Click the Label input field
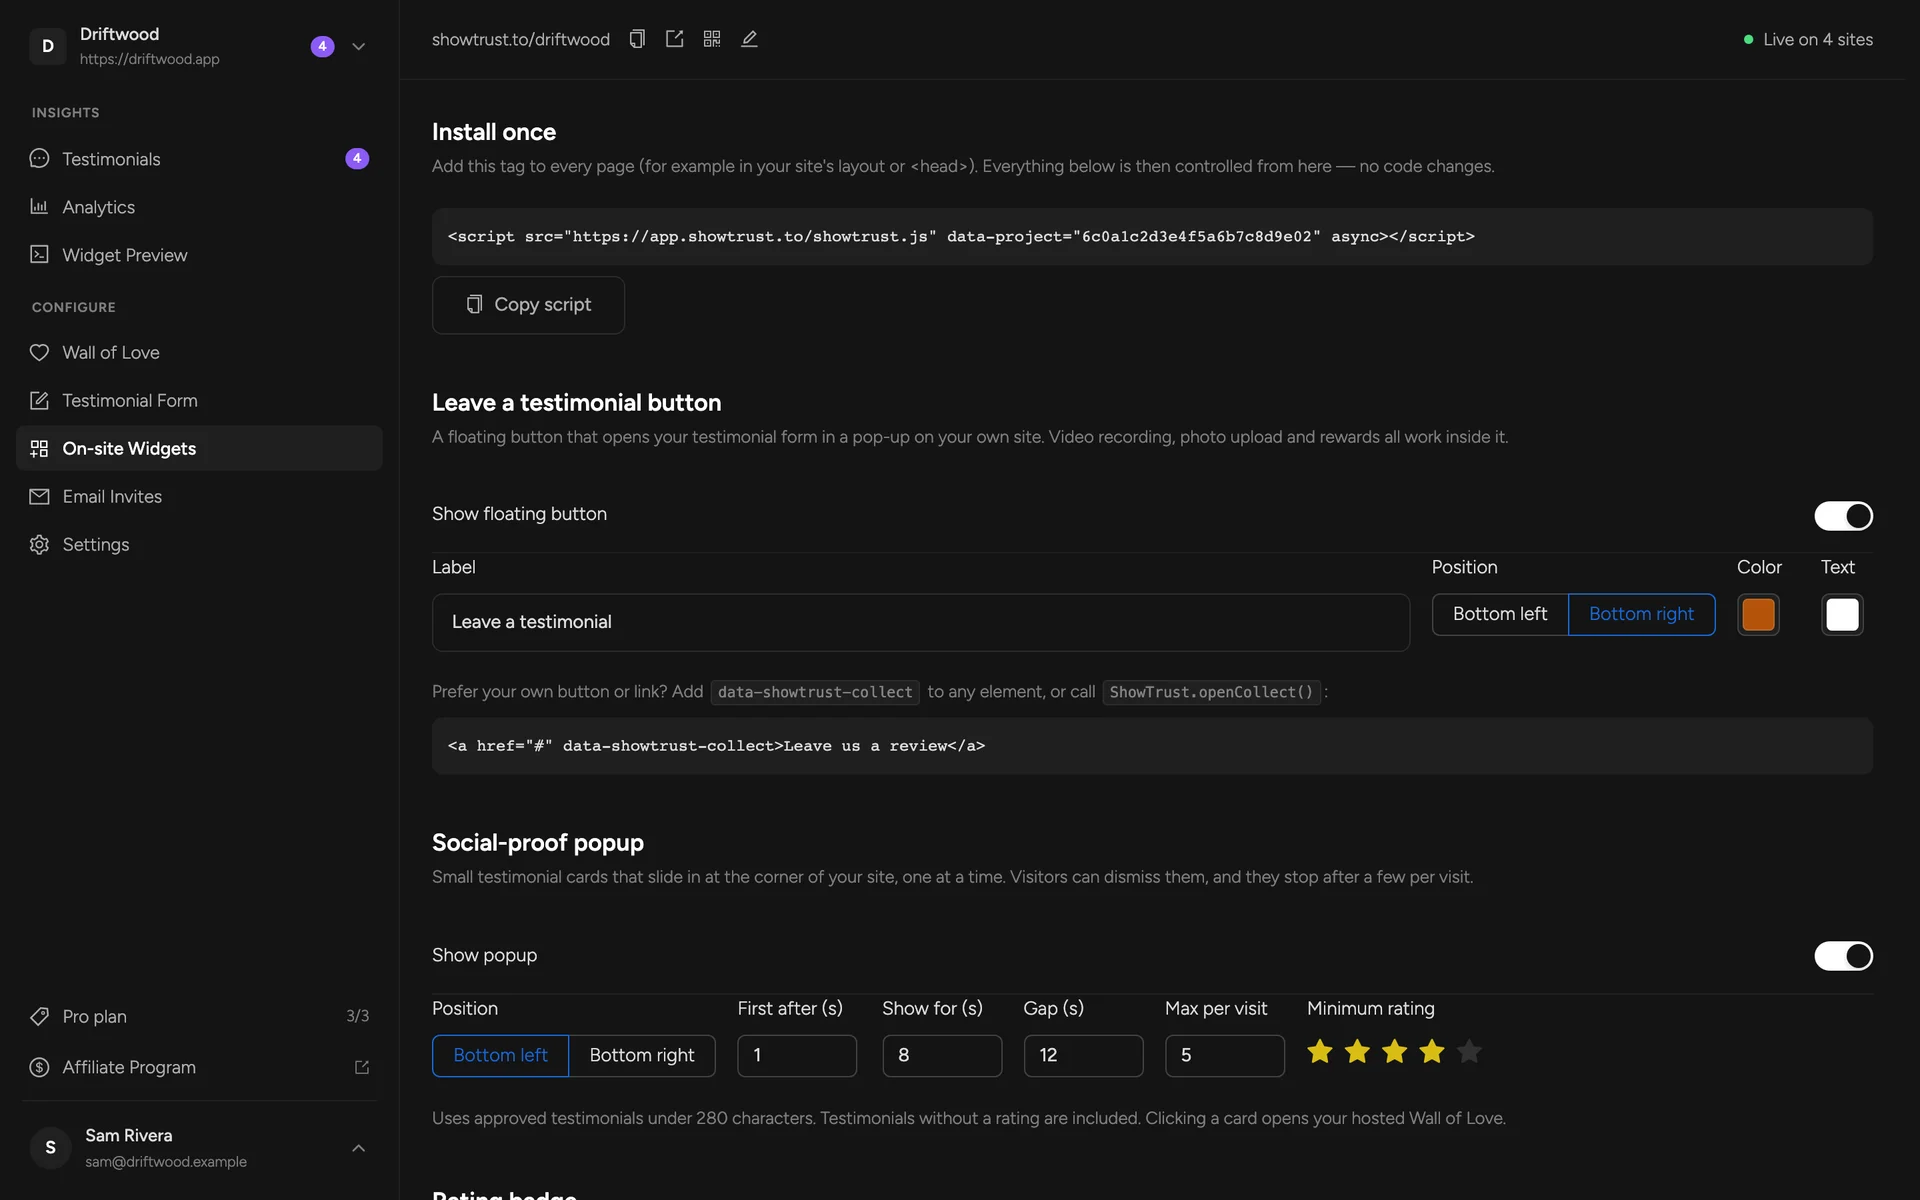Screen dimensions: 1920x1200 pos(921,622)
